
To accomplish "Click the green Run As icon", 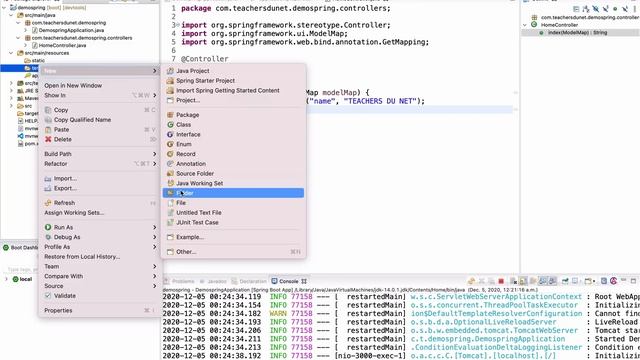I will (x=48, y=228).
